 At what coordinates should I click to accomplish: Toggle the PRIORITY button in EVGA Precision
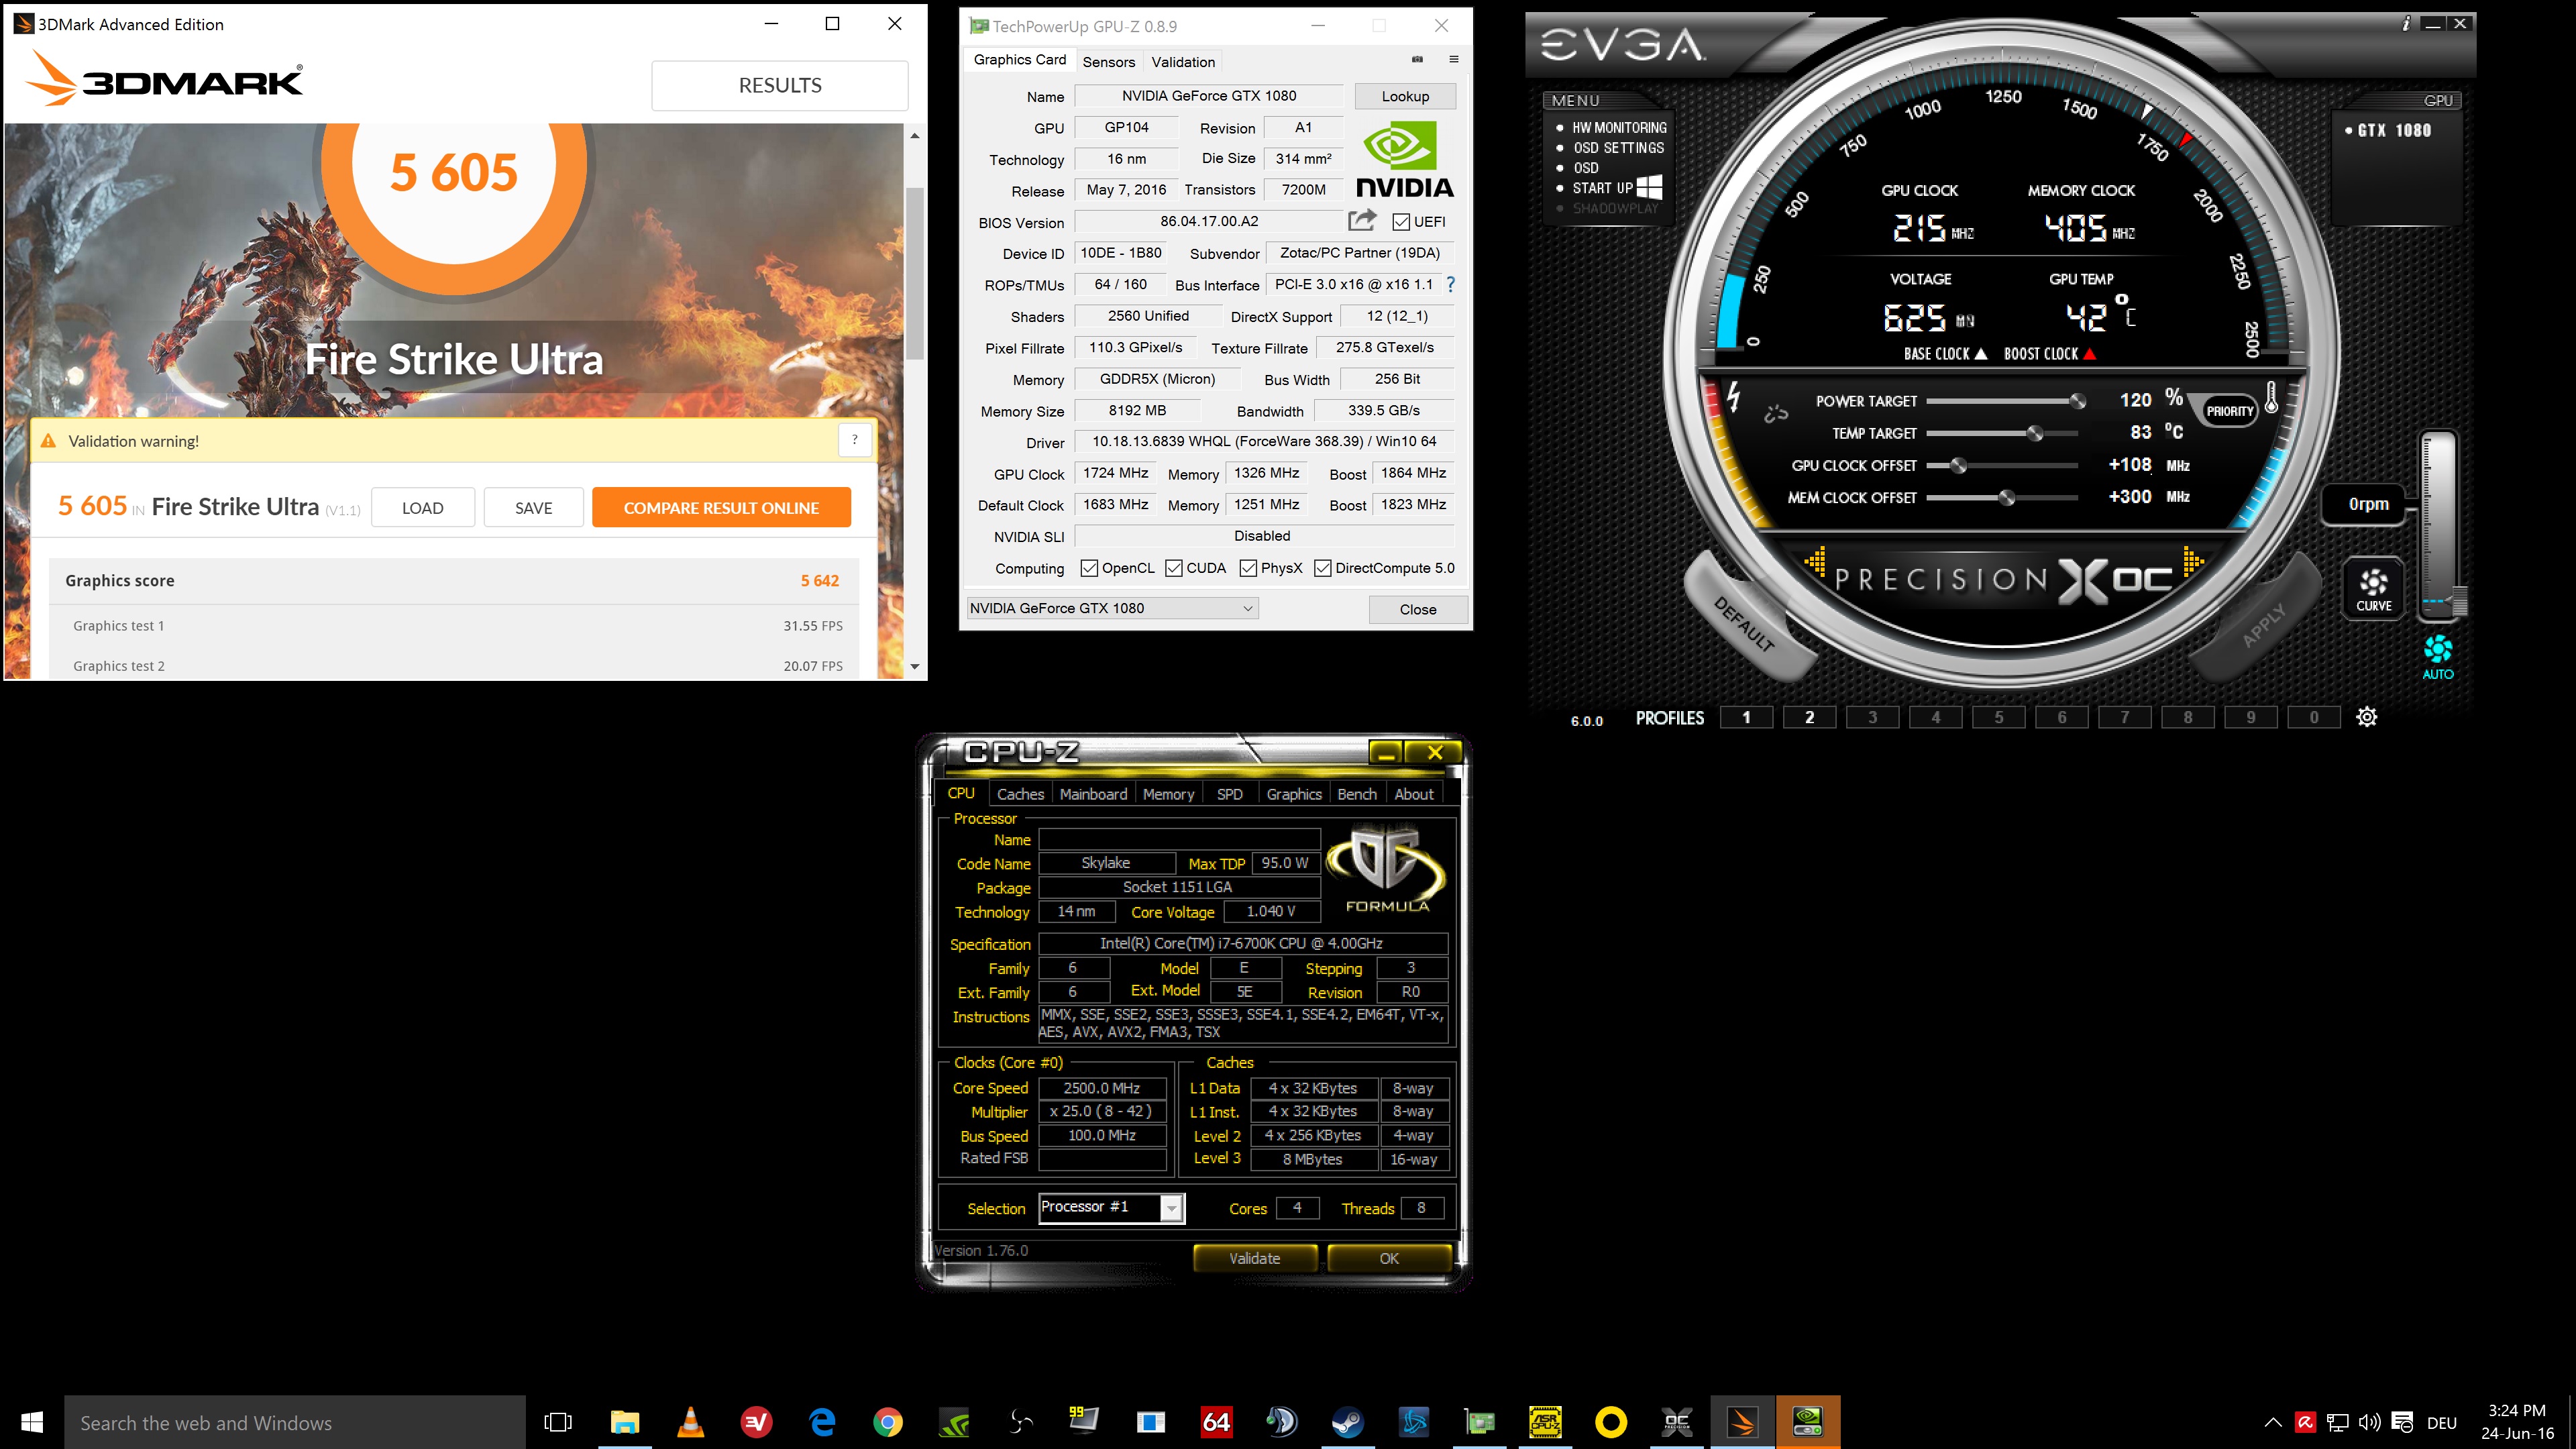2230,411
